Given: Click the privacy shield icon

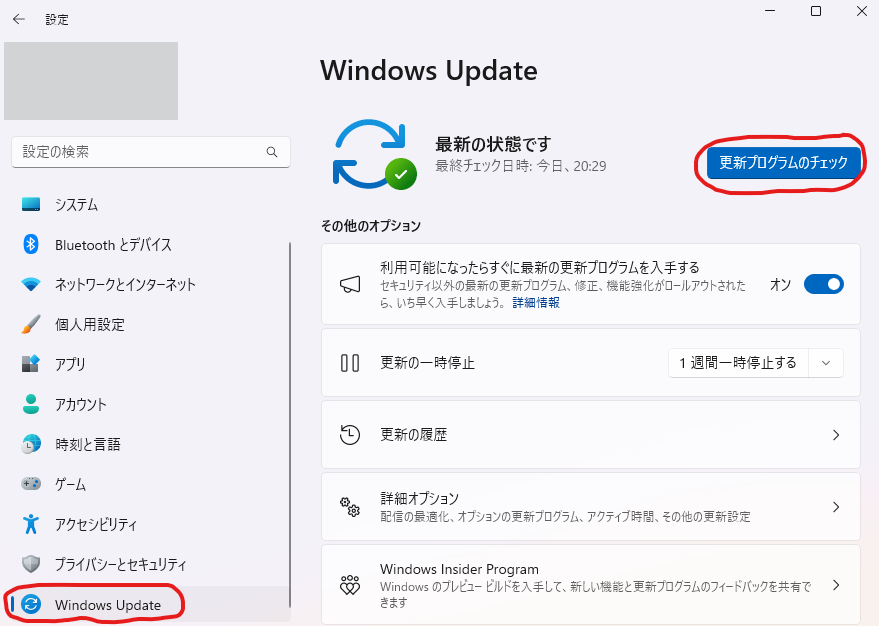Looking at the screenshot, I should [x=31, y=564].
